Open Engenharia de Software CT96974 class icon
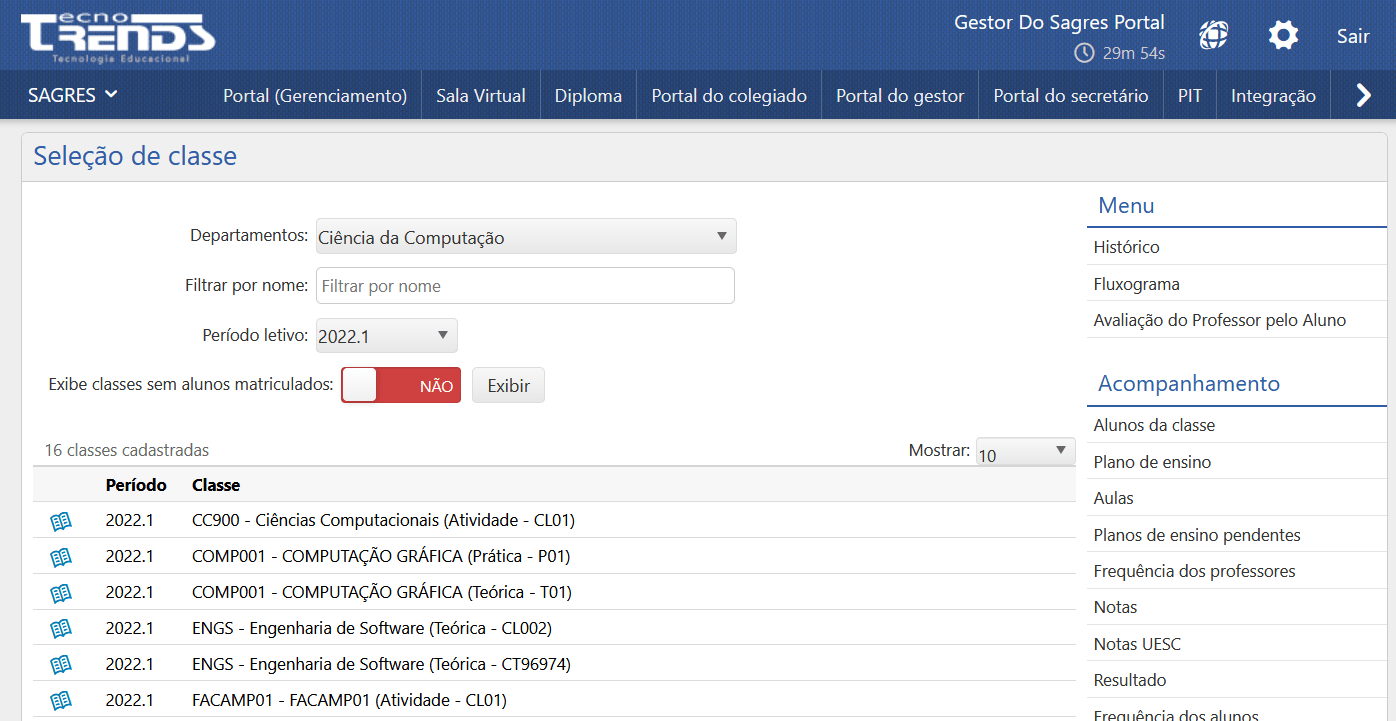The width and height of the screenshot is (1396, 721). click(61, 664)
